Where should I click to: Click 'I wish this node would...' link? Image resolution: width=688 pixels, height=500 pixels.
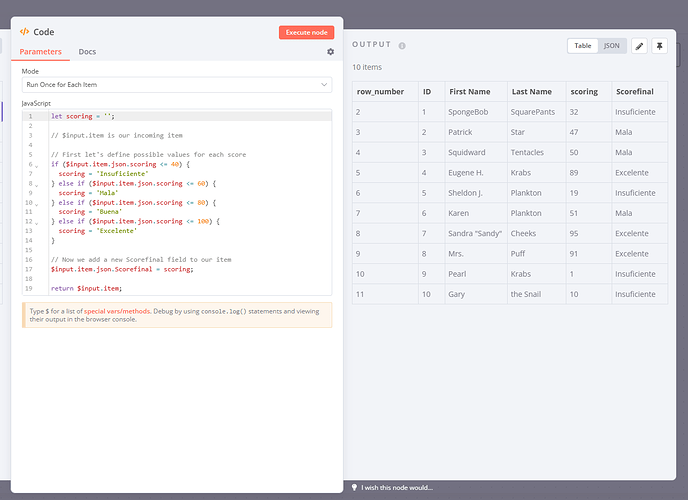tap(398, 487)
